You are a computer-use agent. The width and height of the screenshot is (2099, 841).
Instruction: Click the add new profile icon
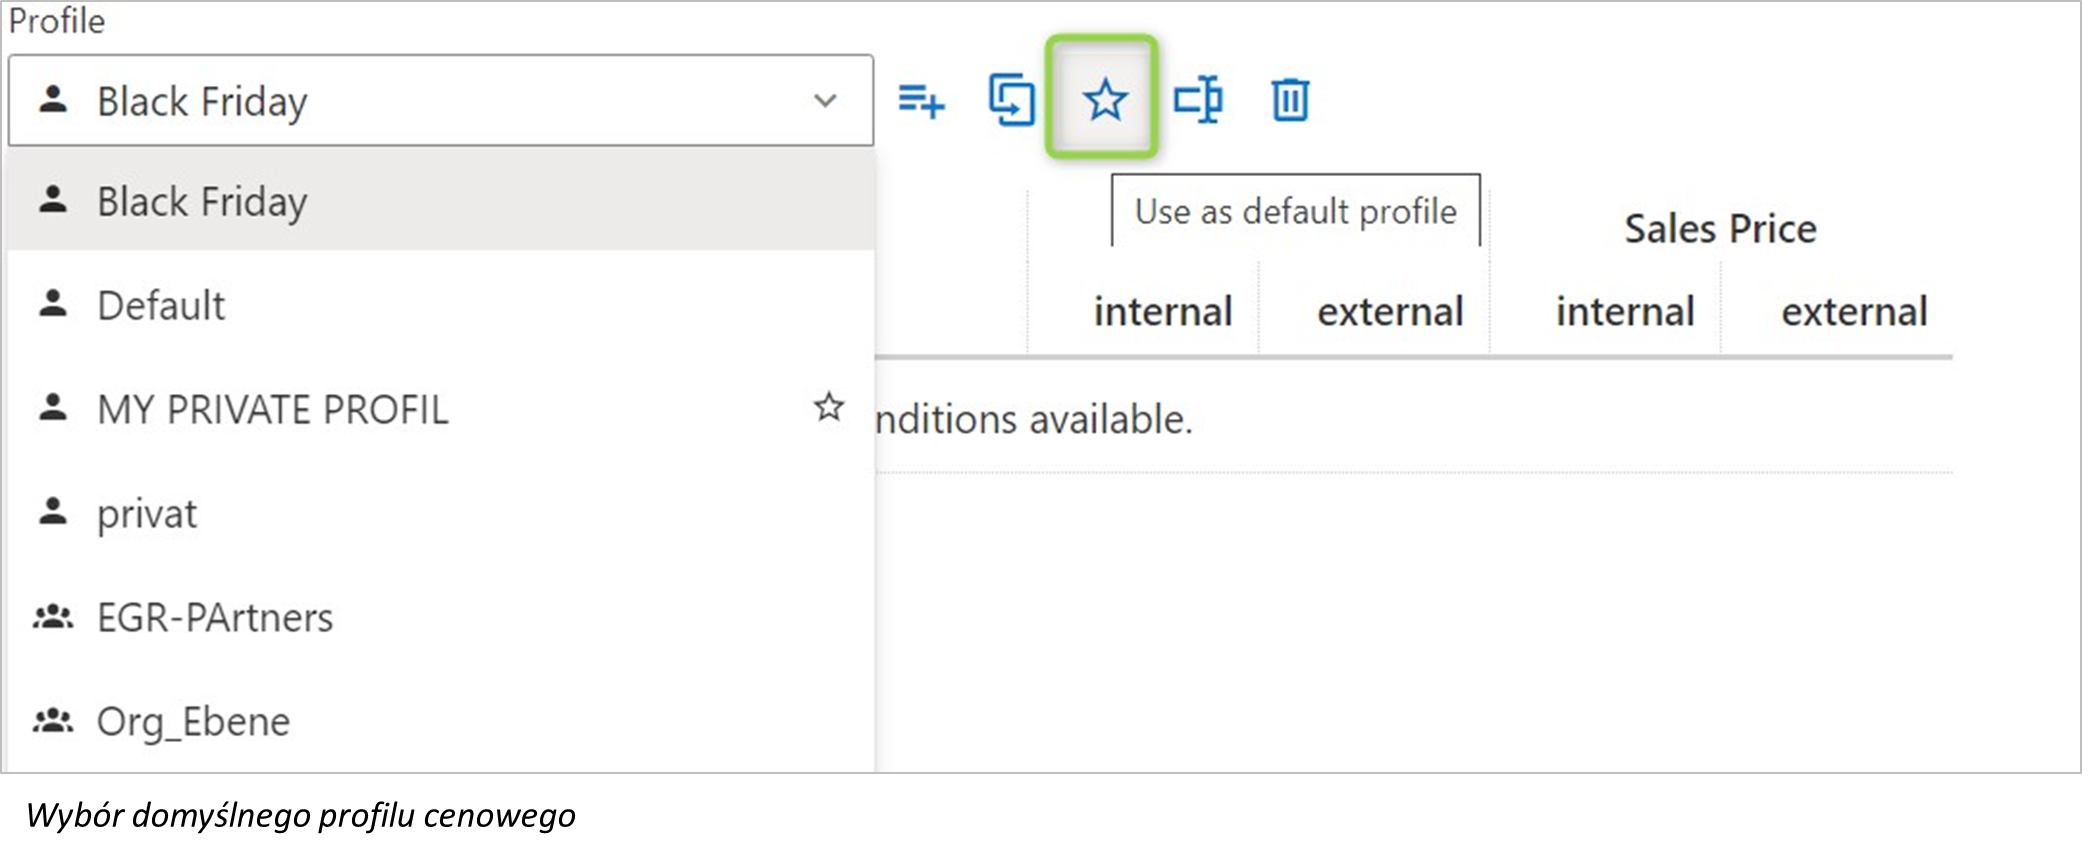click(921, 100)
